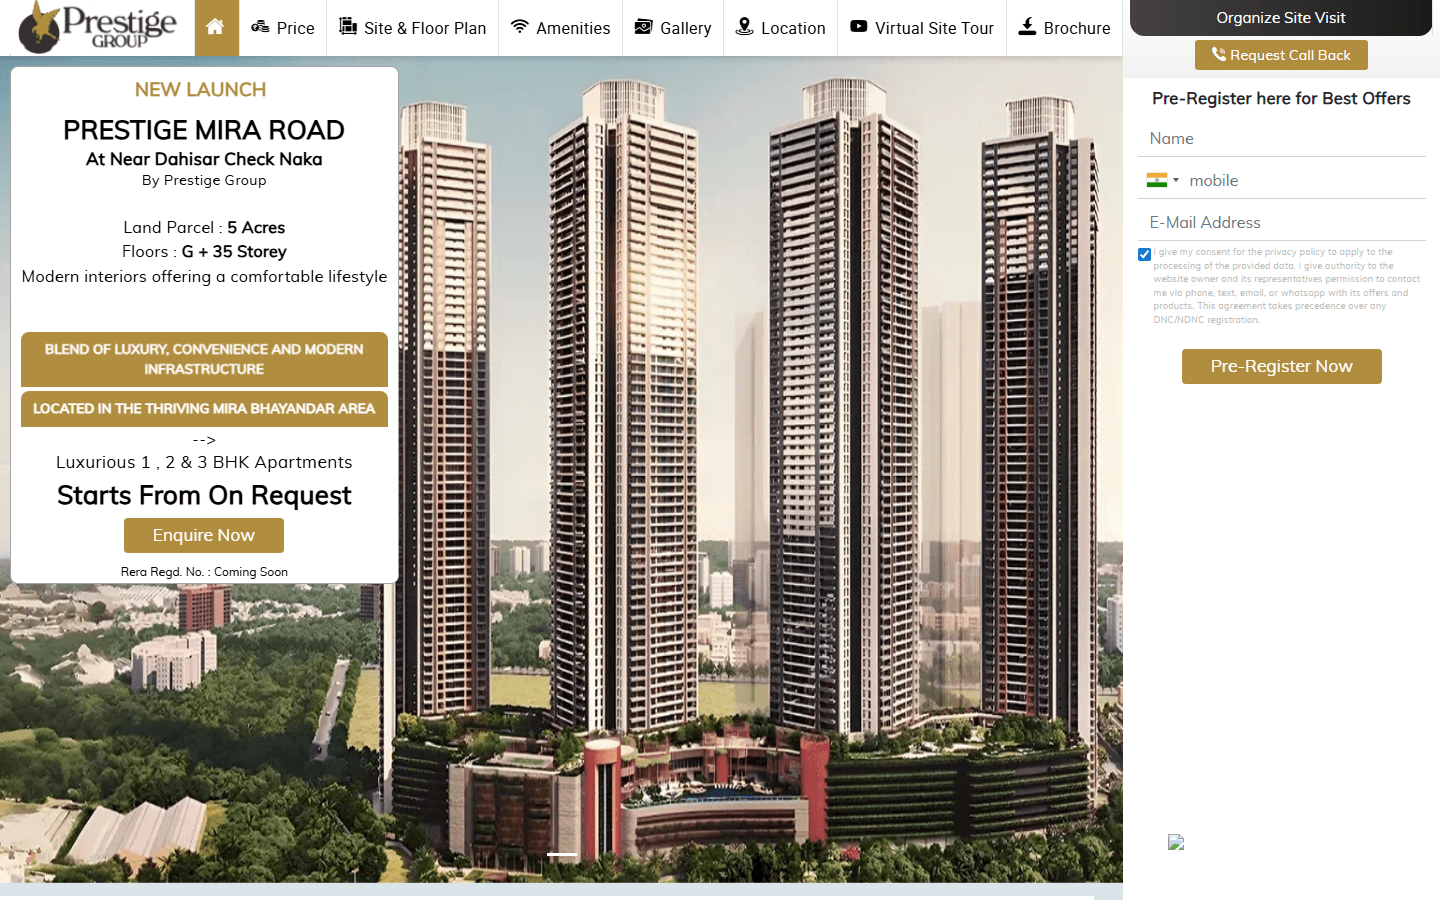1440x900 pixels.
Task: Open the Site & Floor Plan section
Action: pyautogui.click(x=413, y=28)
